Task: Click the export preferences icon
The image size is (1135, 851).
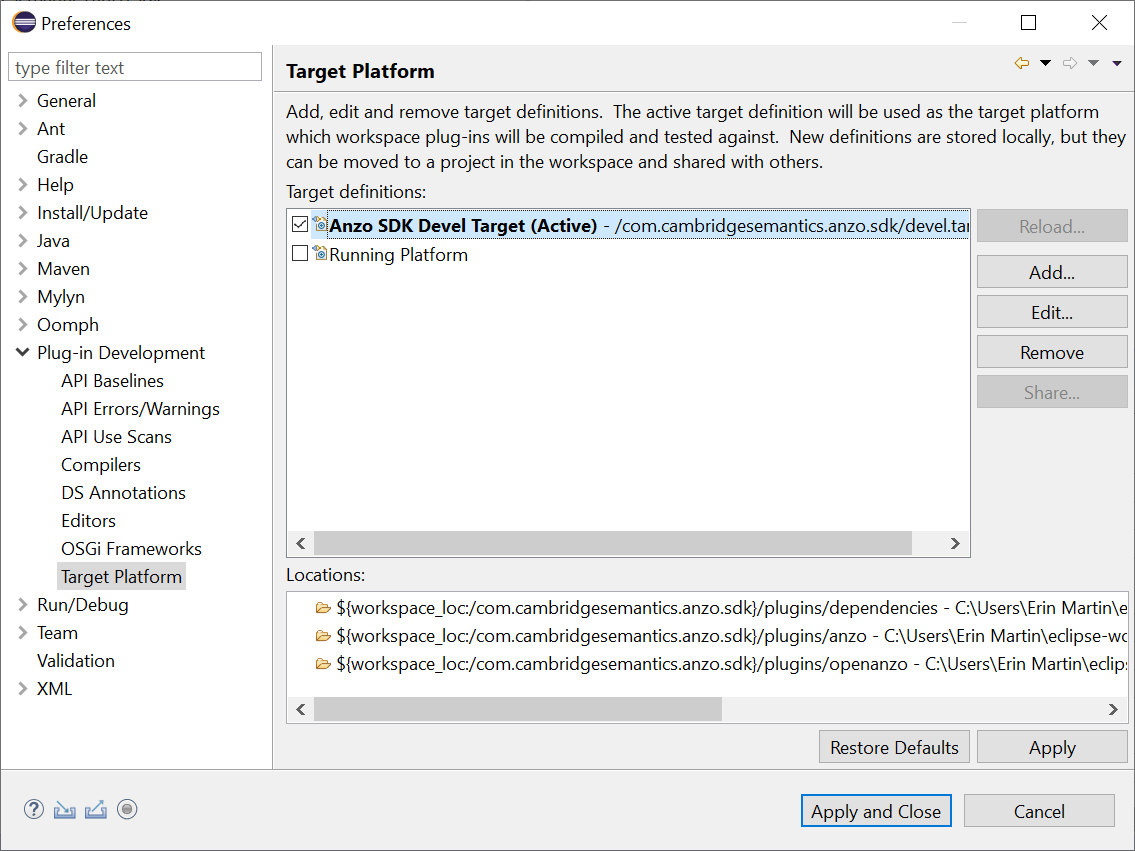Action: click(96, 809)
